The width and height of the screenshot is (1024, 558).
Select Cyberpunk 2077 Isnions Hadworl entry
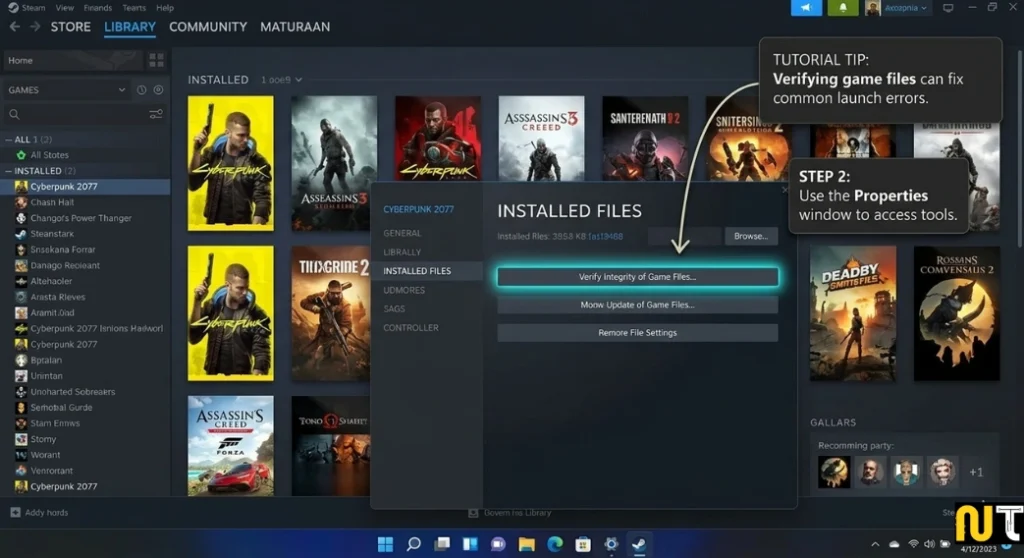pos(96,329)
